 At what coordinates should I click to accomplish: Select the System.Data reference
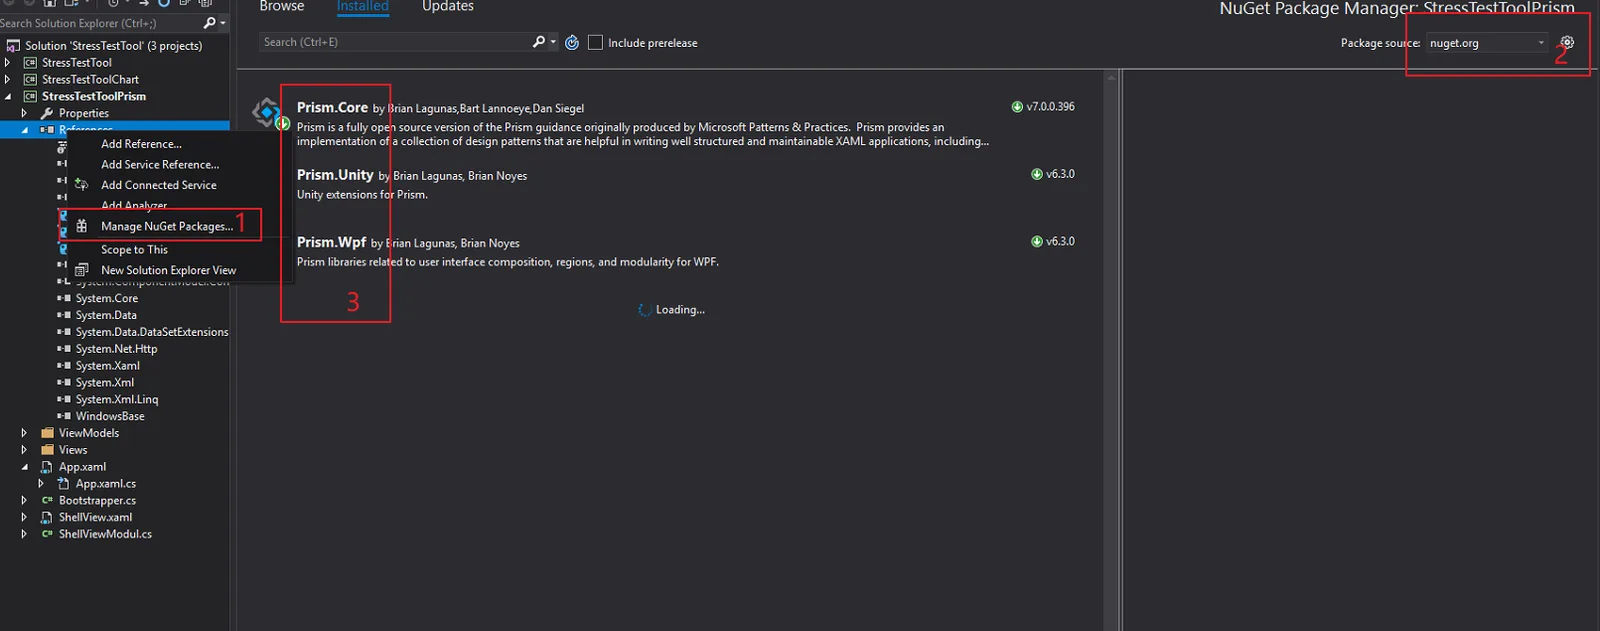106,315
